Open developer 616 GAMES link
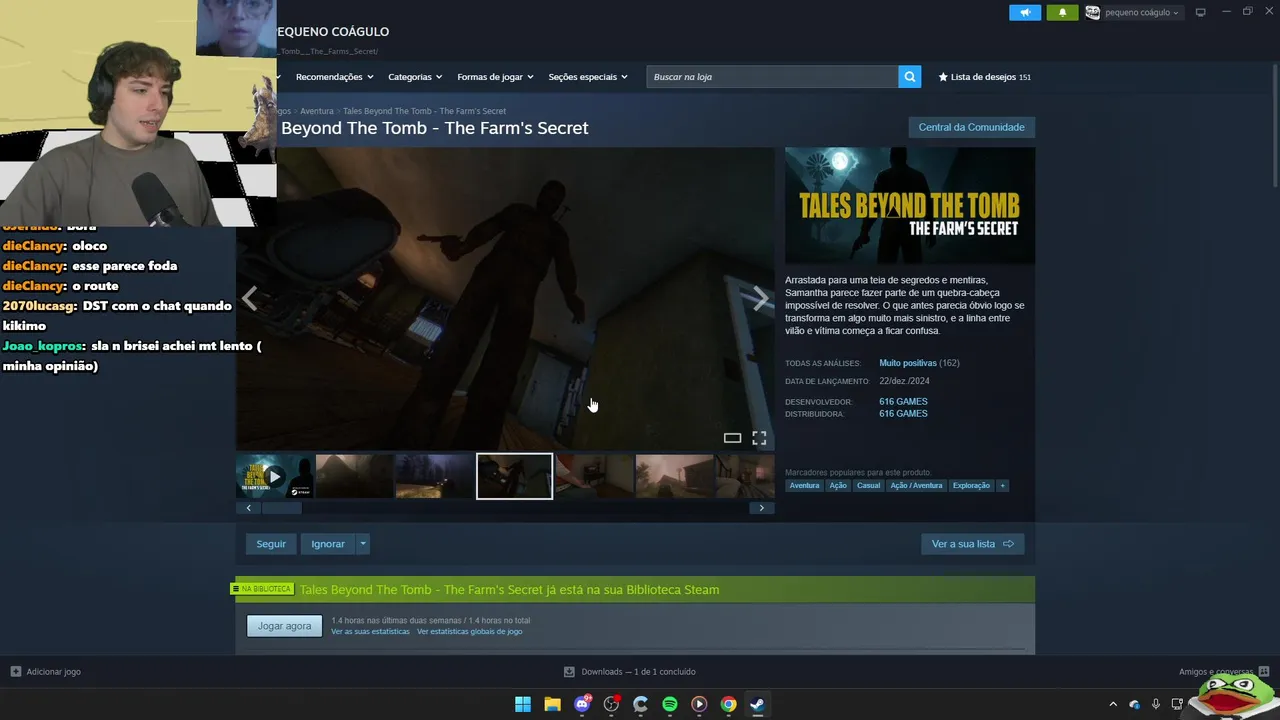The height and width of the screenshot is (720, 1280). [x=903, y=402]
